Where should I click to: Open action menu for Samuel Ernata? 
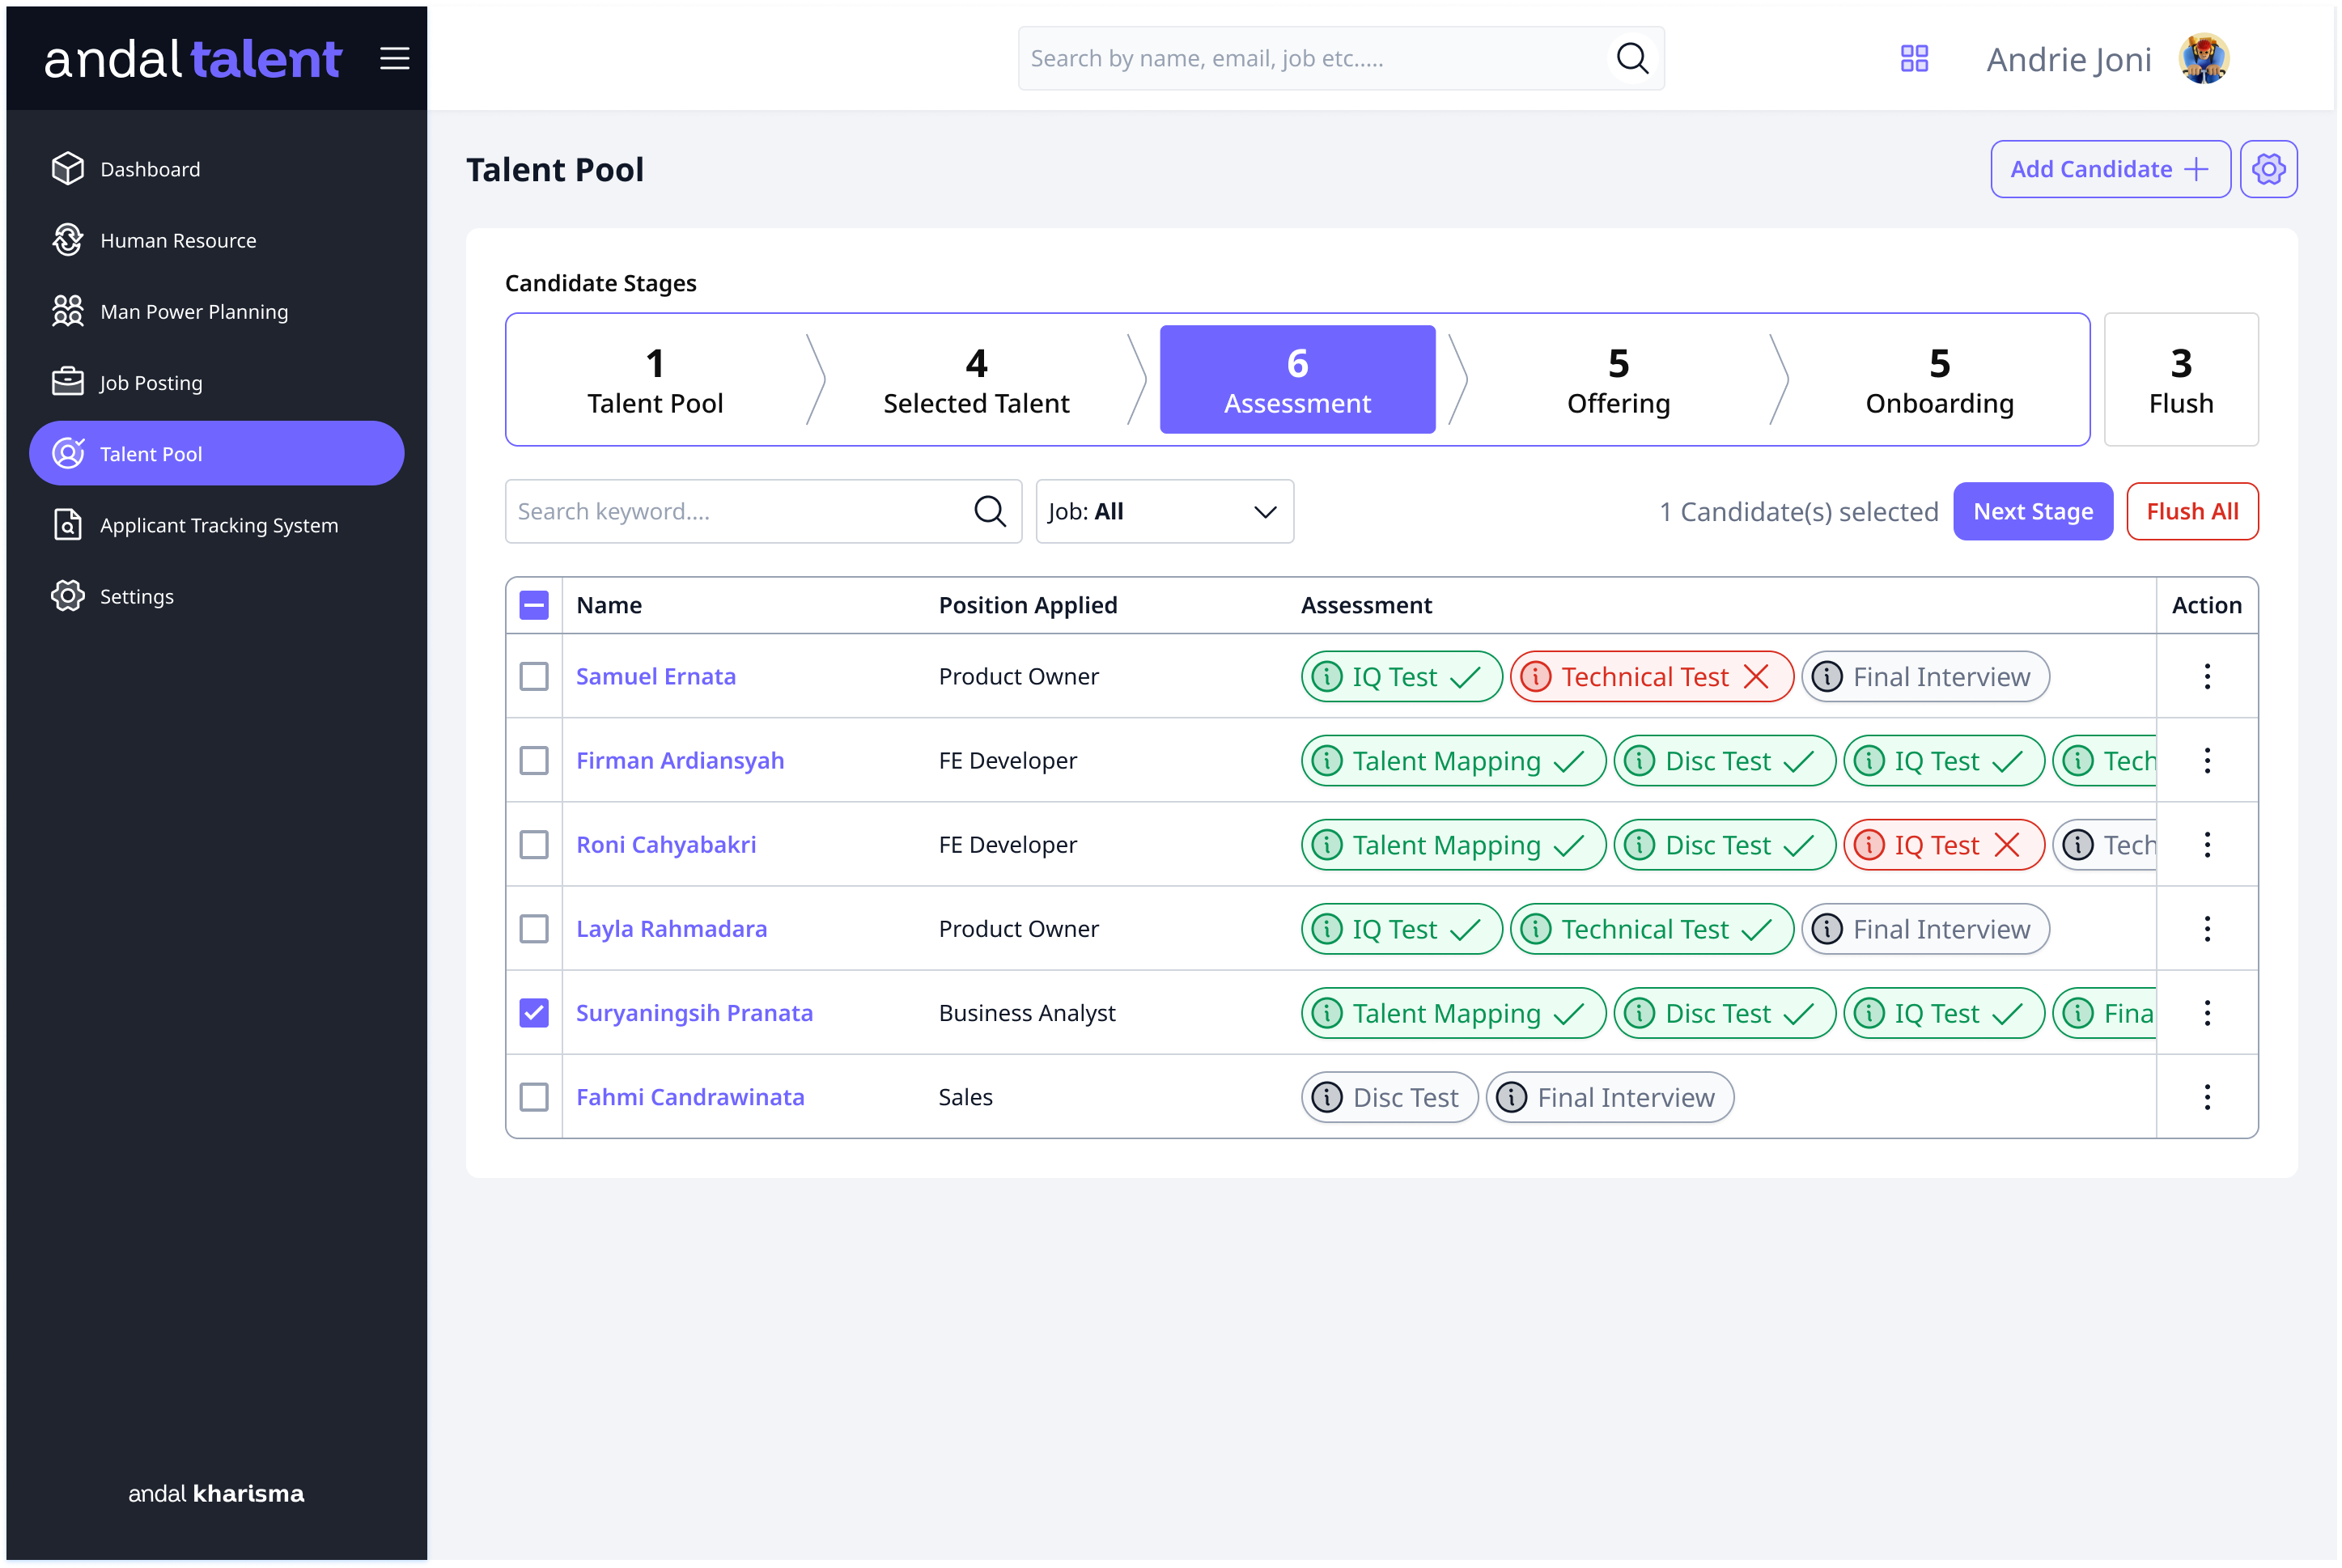click(2205, 676)
